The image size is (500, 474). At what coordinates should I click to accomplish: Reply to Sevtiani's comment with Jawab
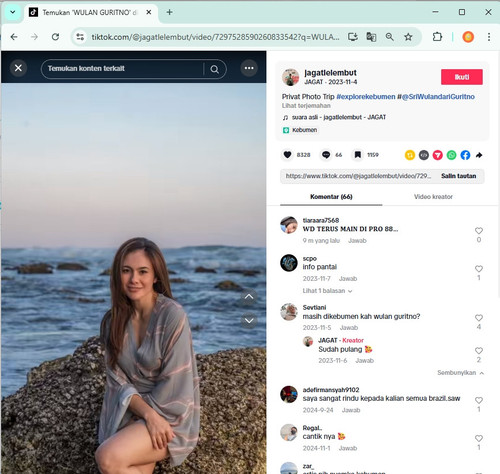click(x=349, y=328)
